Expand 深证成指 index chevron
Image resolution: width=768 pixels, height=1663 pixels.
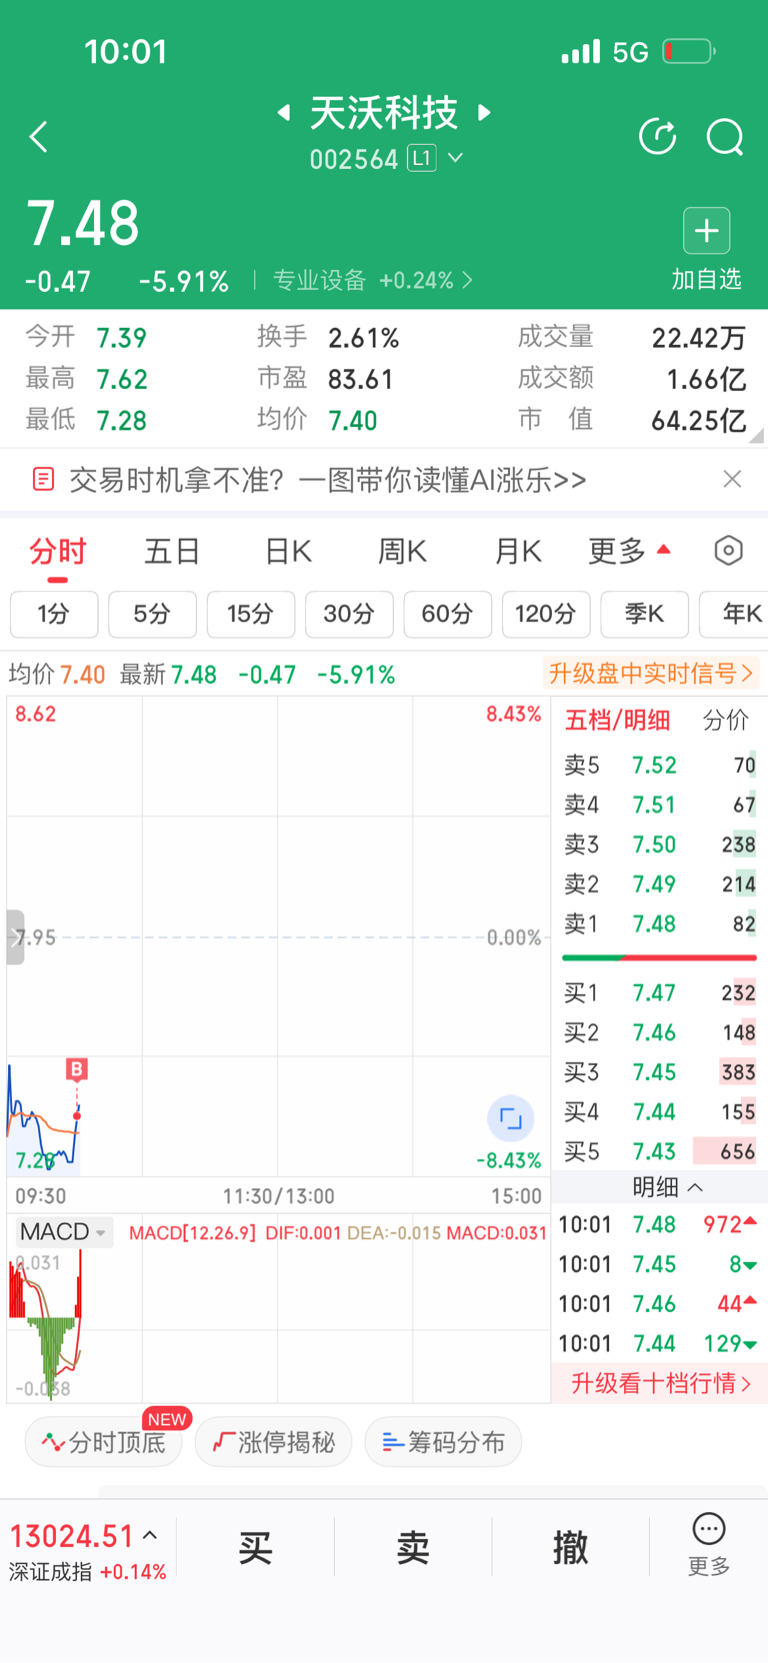tap(150, 1535)
